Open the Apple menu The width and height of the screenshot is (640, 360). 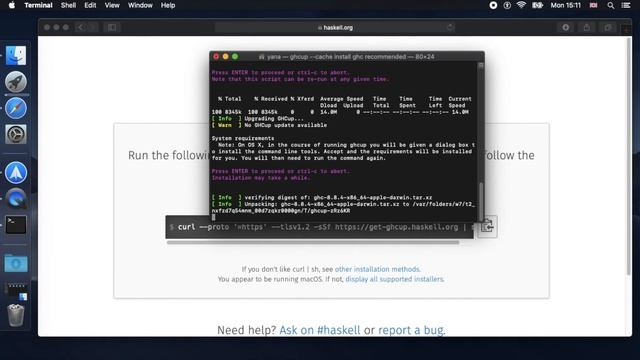coord(12,5)
